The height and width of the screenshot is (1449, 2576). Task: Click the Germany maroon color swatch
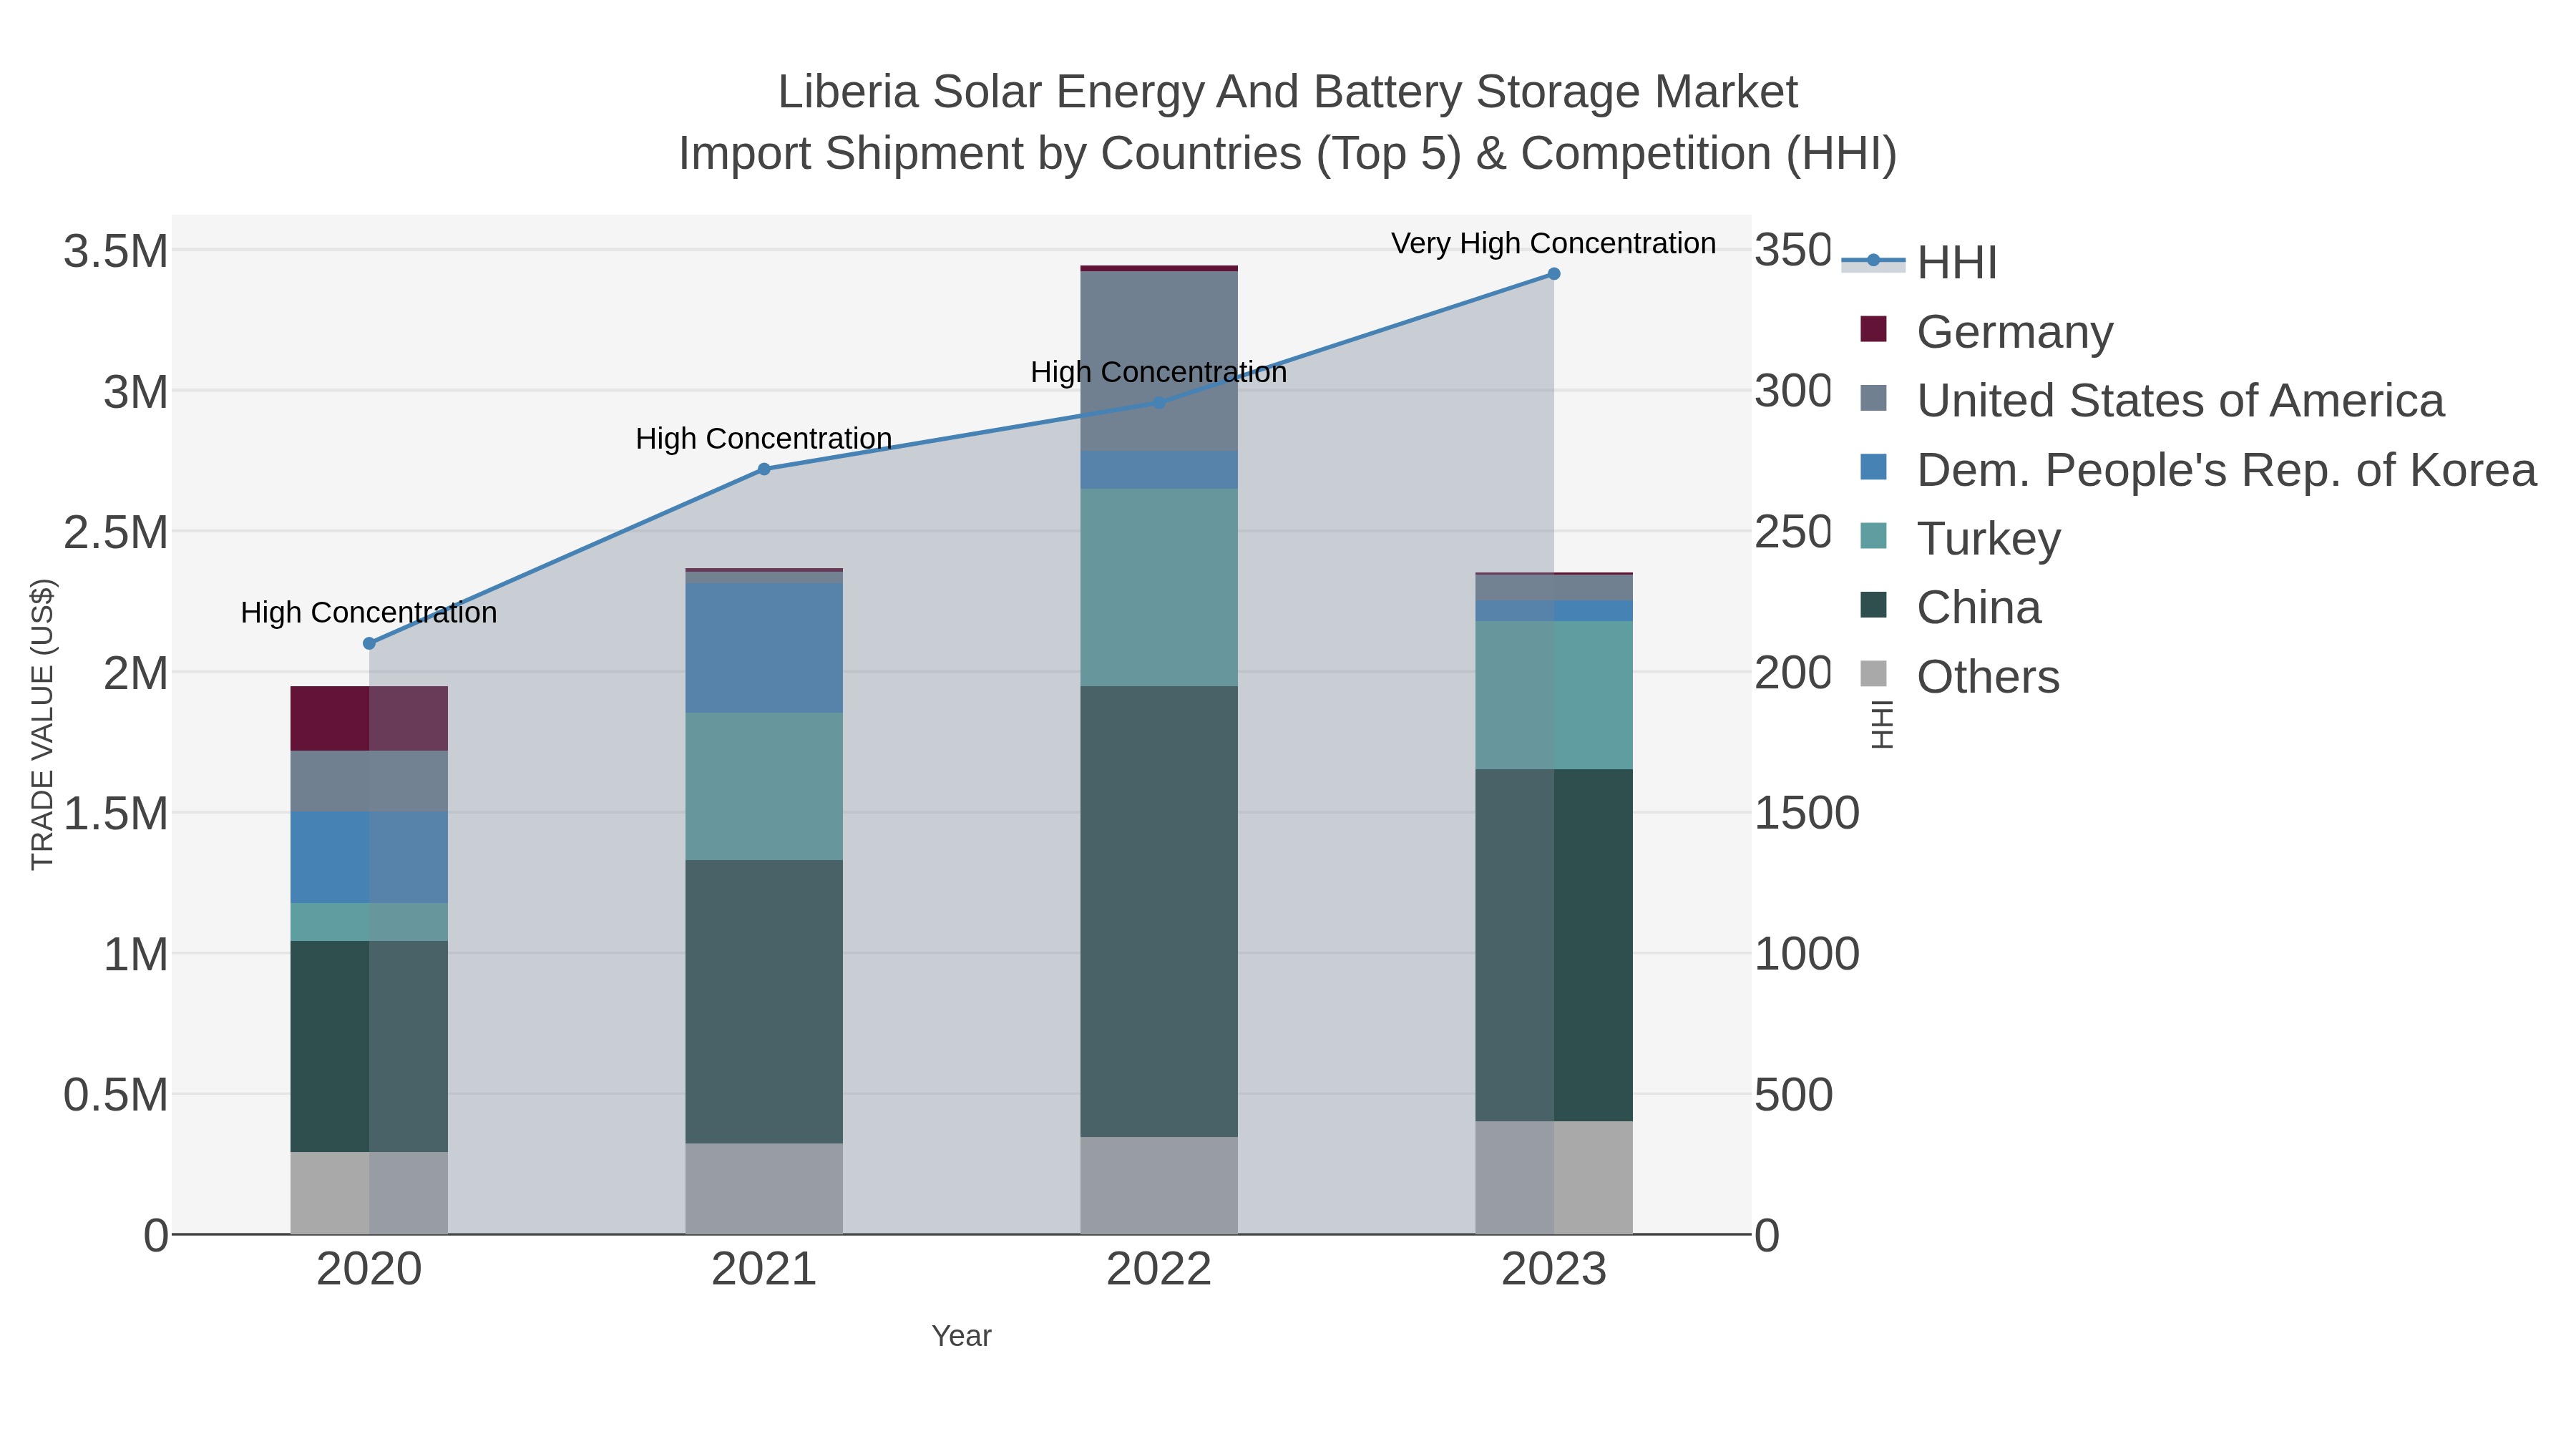1873,329
